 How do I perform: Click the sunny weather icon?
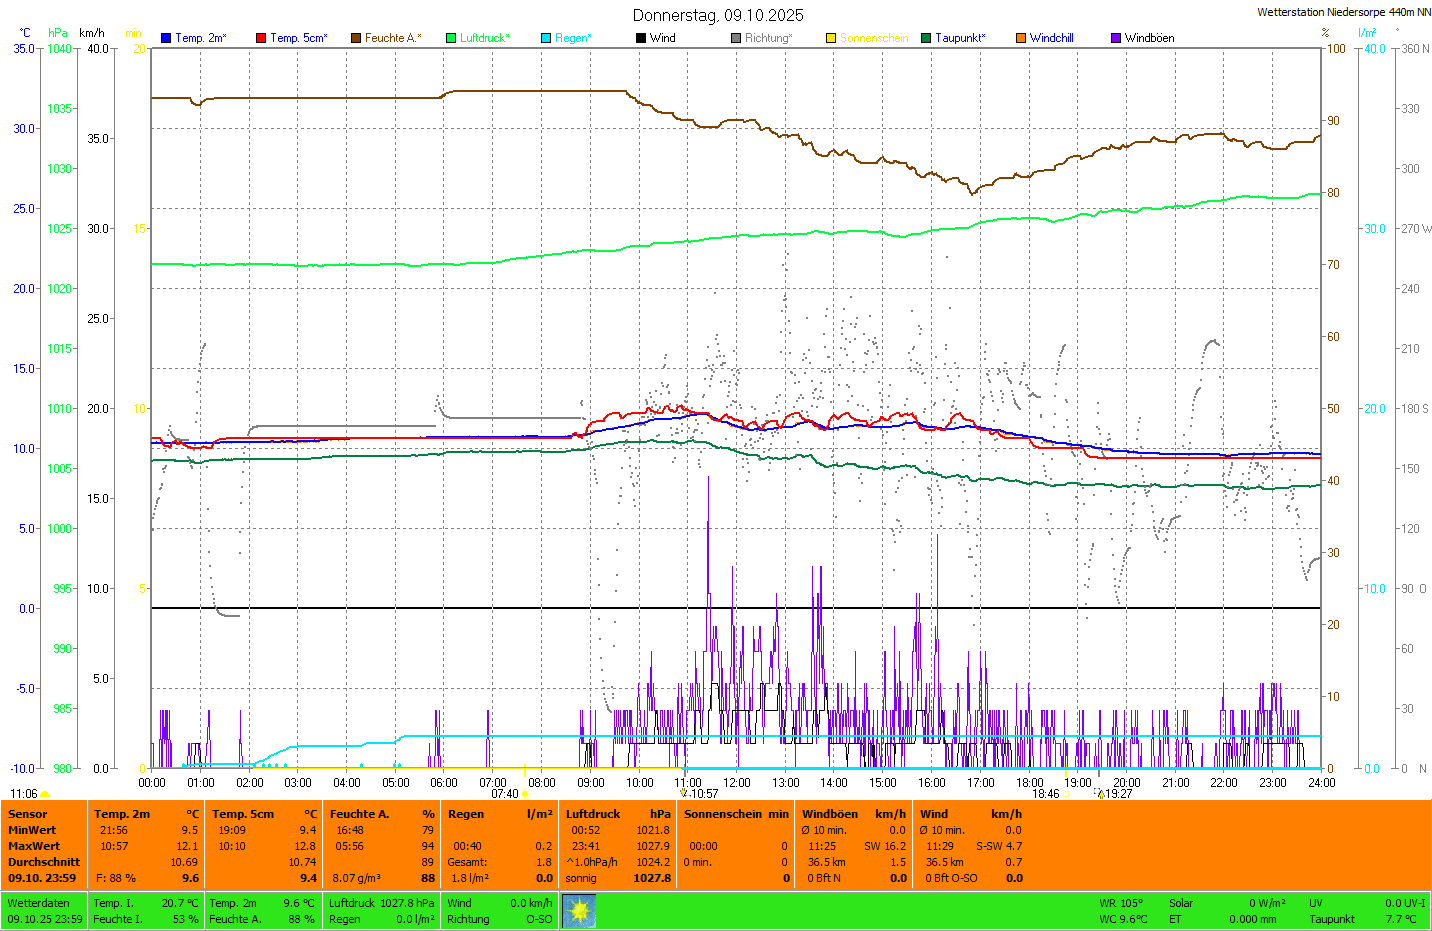(579, 911)
